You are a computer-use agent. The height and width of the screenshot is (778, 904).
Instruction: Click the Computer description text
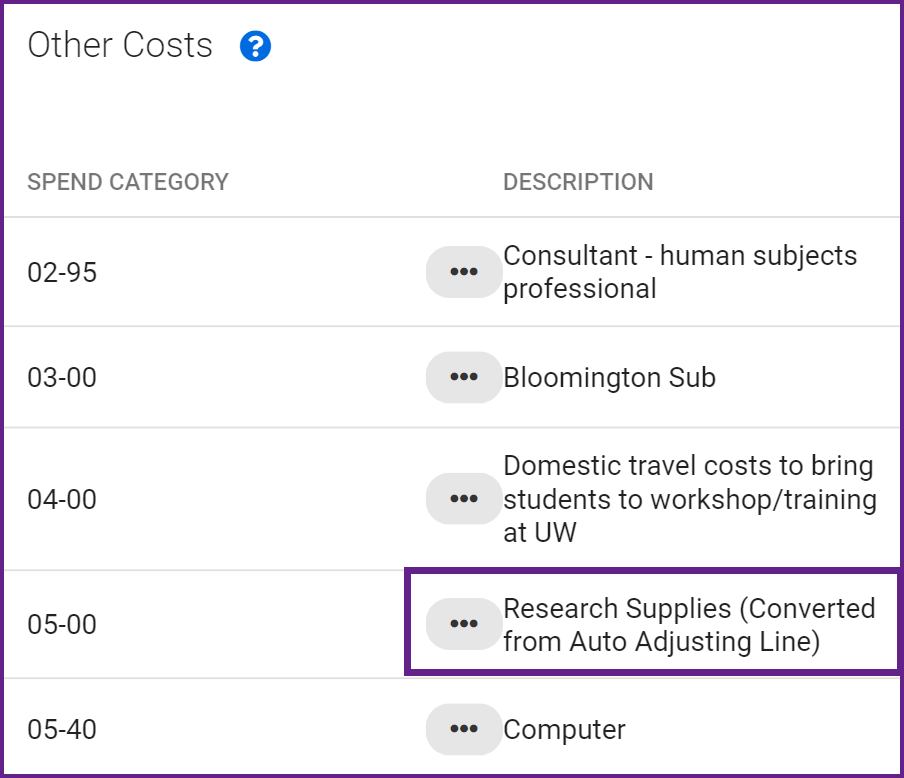click(564, 730)
